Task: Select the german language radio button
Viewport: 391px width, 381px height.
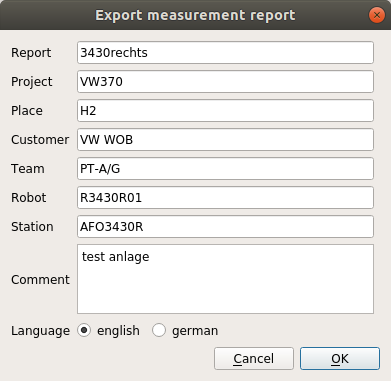Action: point(159,330)
